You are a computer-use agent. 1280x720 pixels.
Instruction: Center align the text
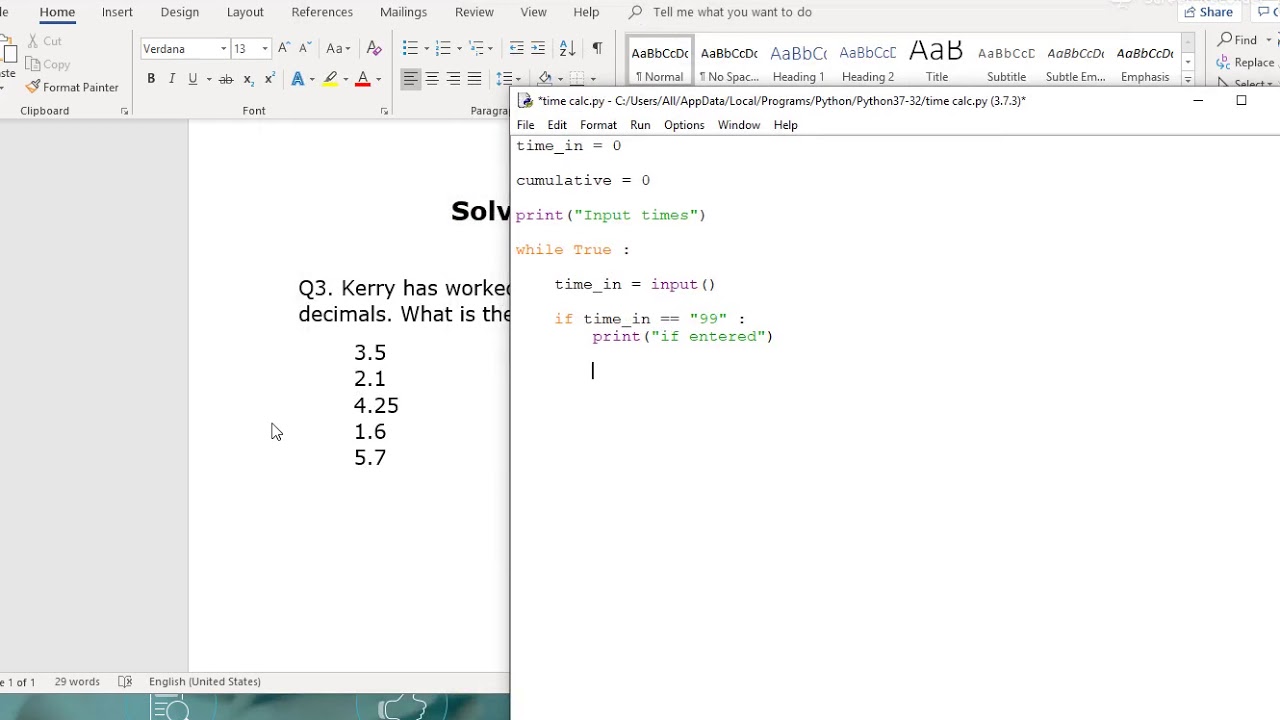point(432,79)
